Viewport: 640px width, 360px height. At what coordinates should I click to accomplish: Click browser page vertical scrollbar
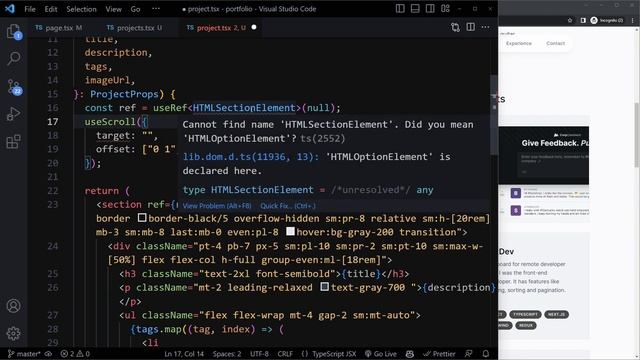637,135
